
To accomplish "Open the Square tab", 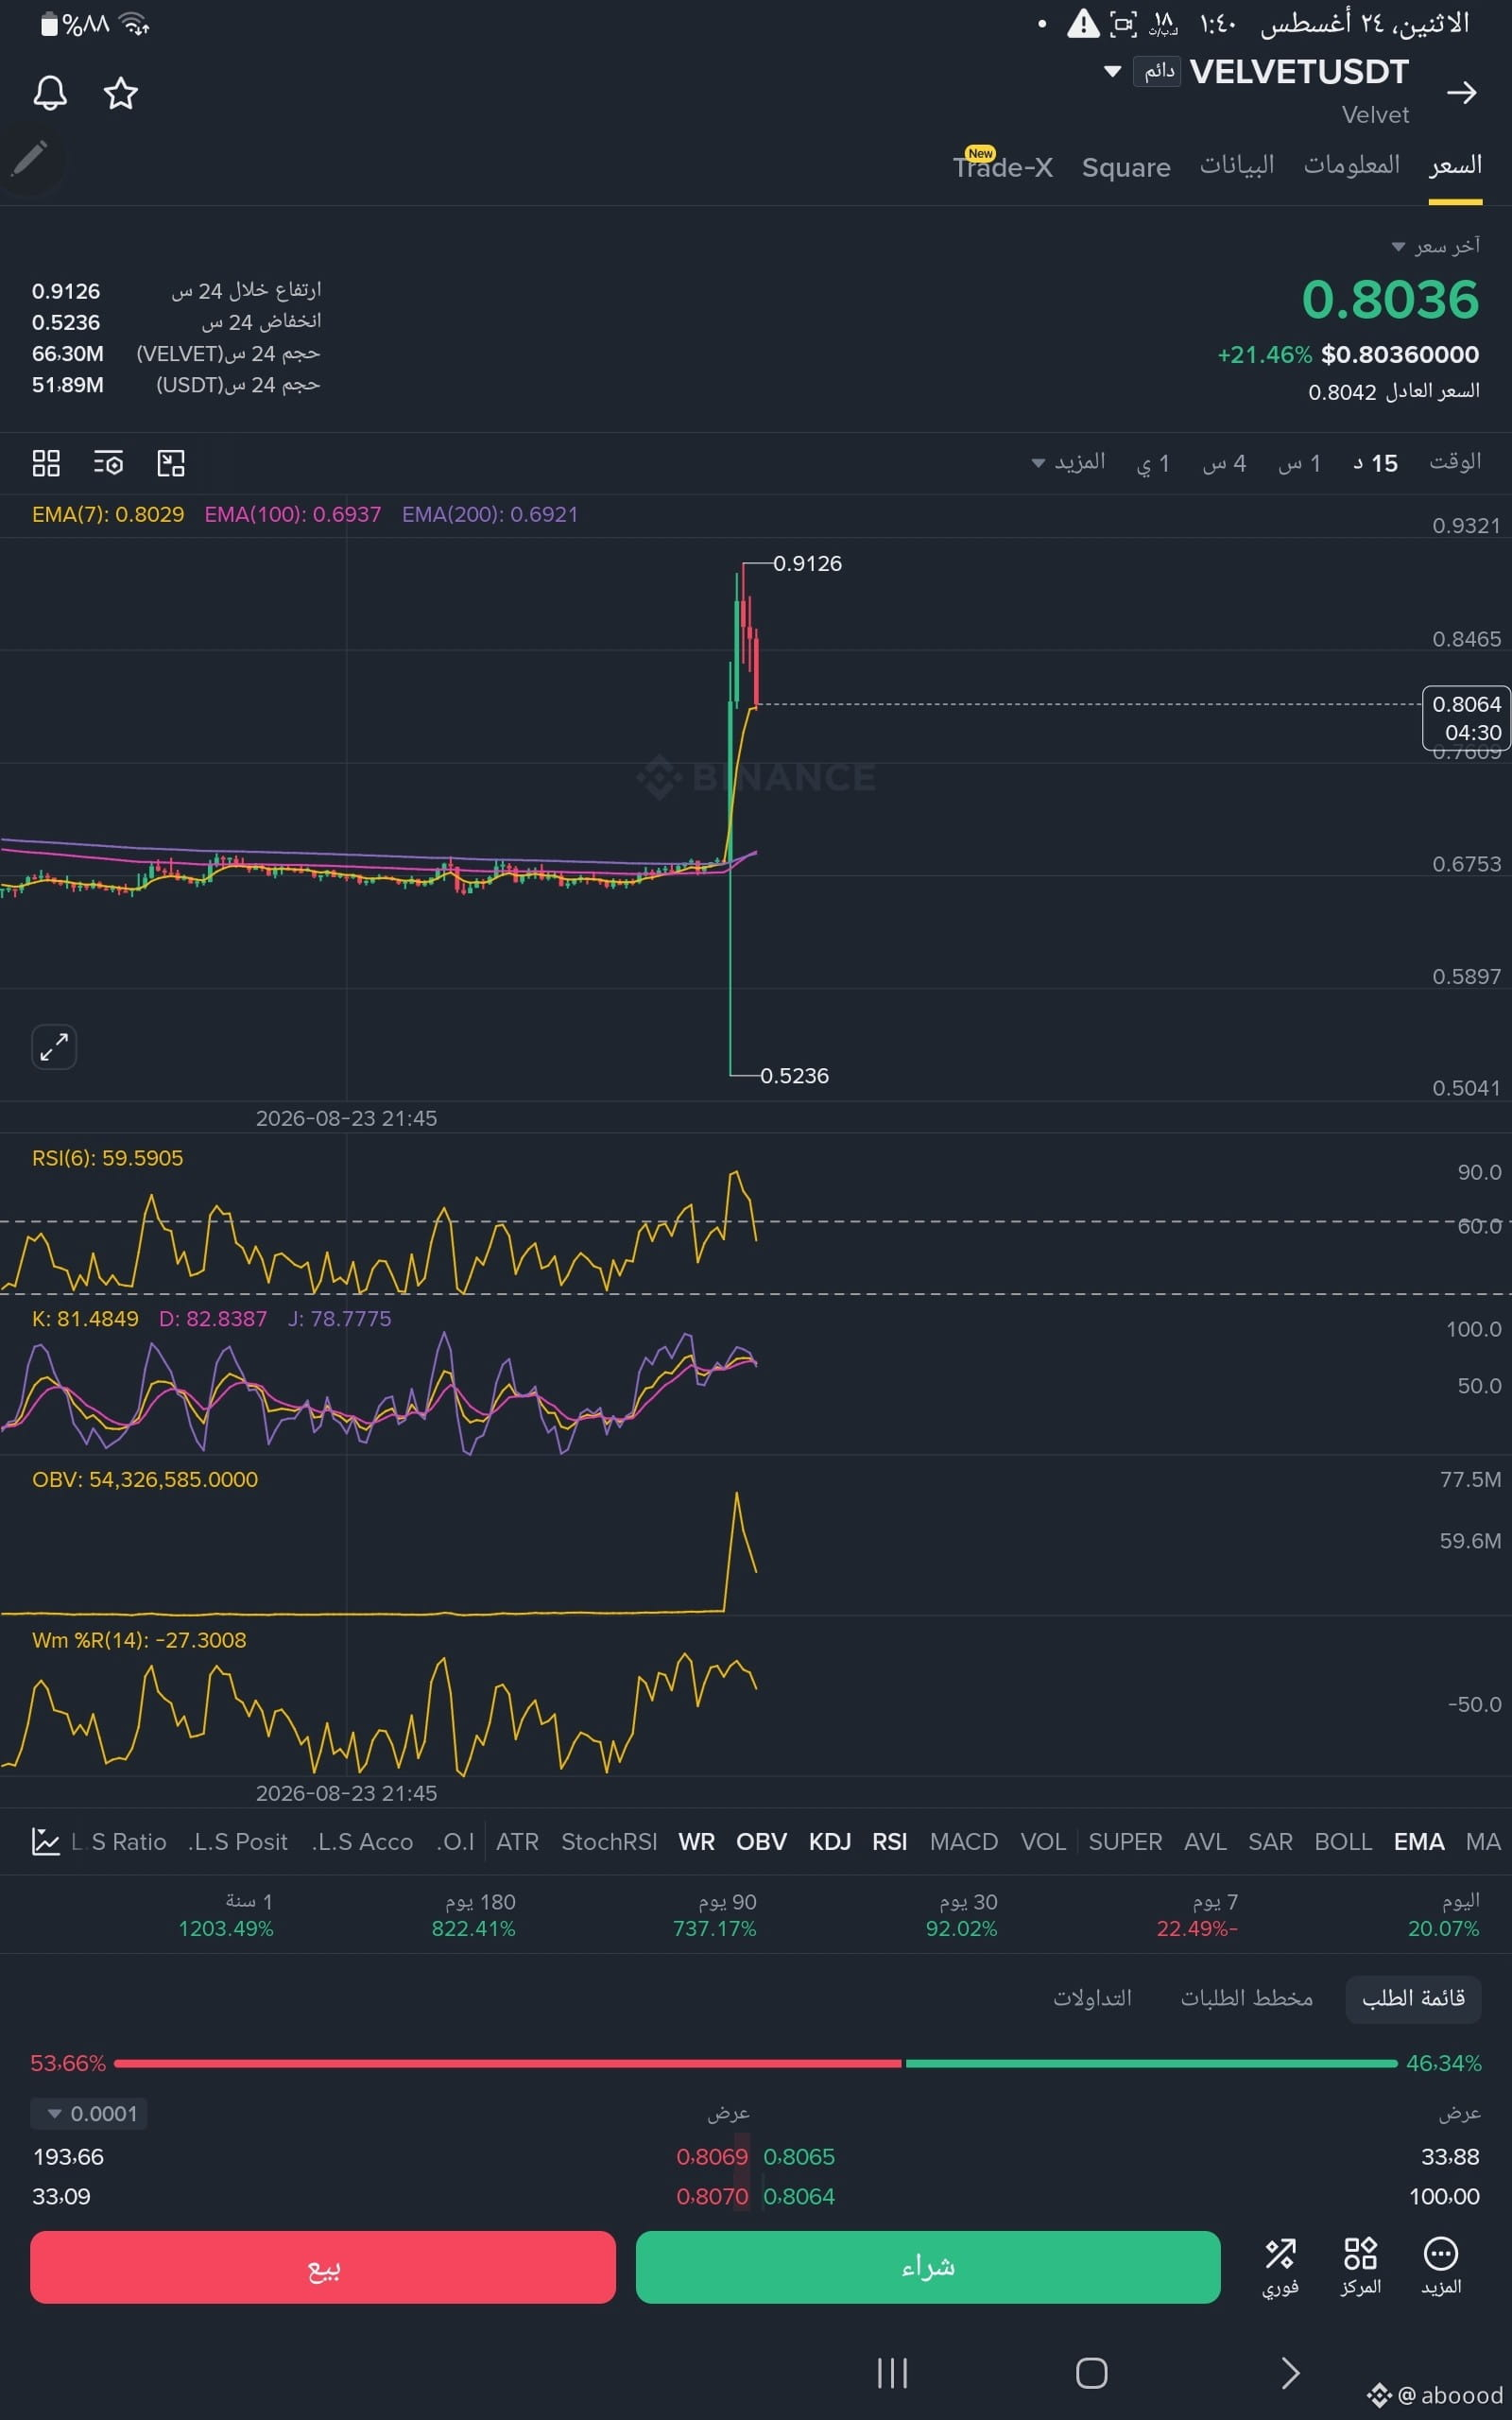I will (1126, 167).
